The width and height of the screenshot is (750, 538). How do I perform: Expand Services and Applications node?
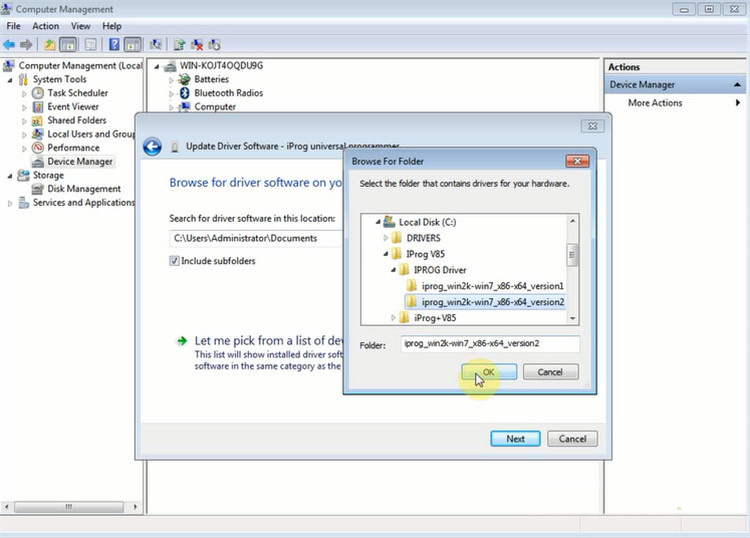[10, 203]
